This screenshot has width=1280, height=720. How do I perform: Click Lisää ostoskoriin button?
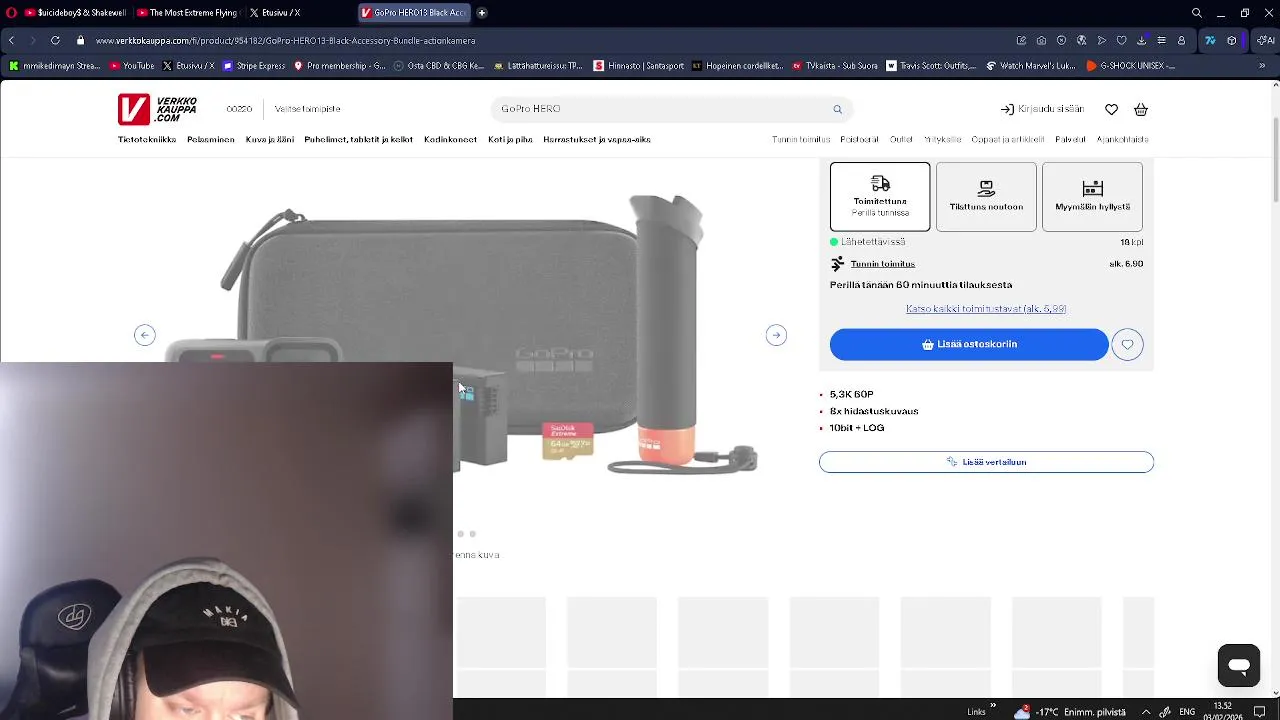[969, 344]
